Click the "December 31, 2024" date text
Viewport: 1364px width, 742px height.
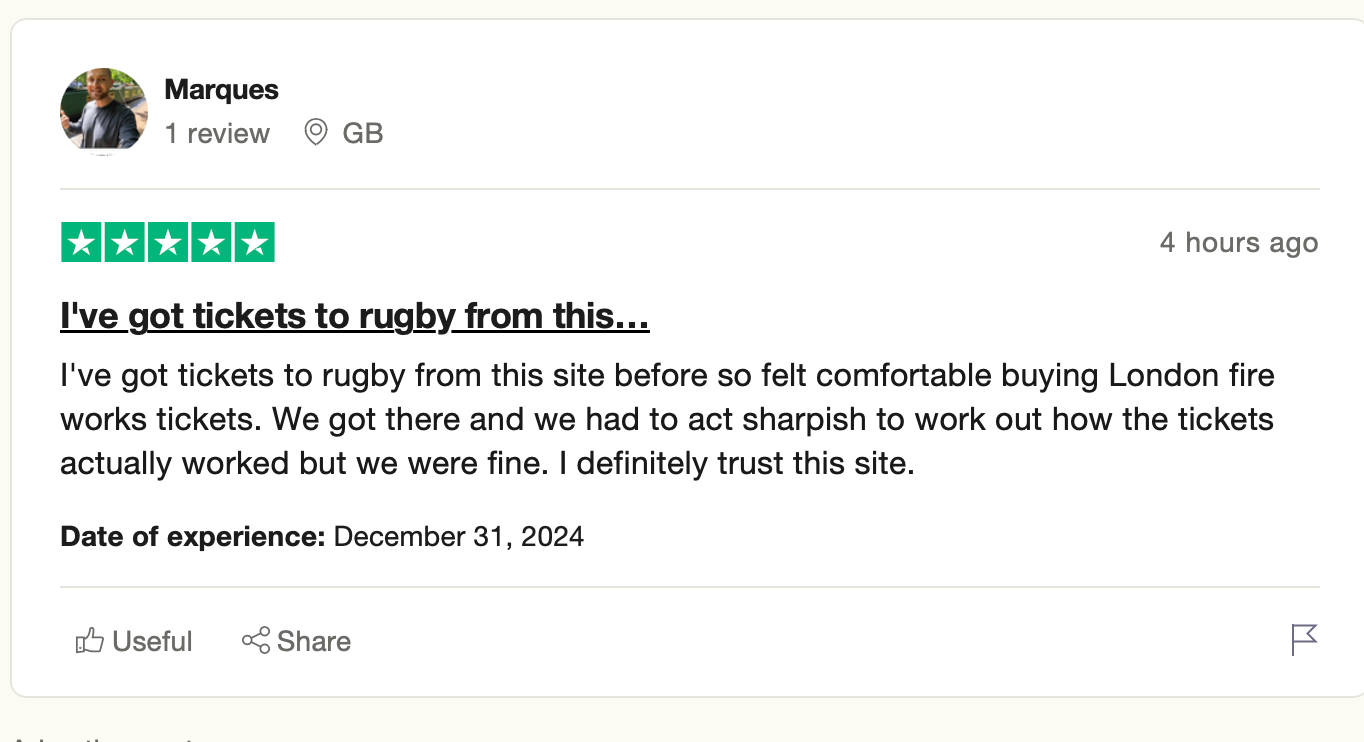458,537
